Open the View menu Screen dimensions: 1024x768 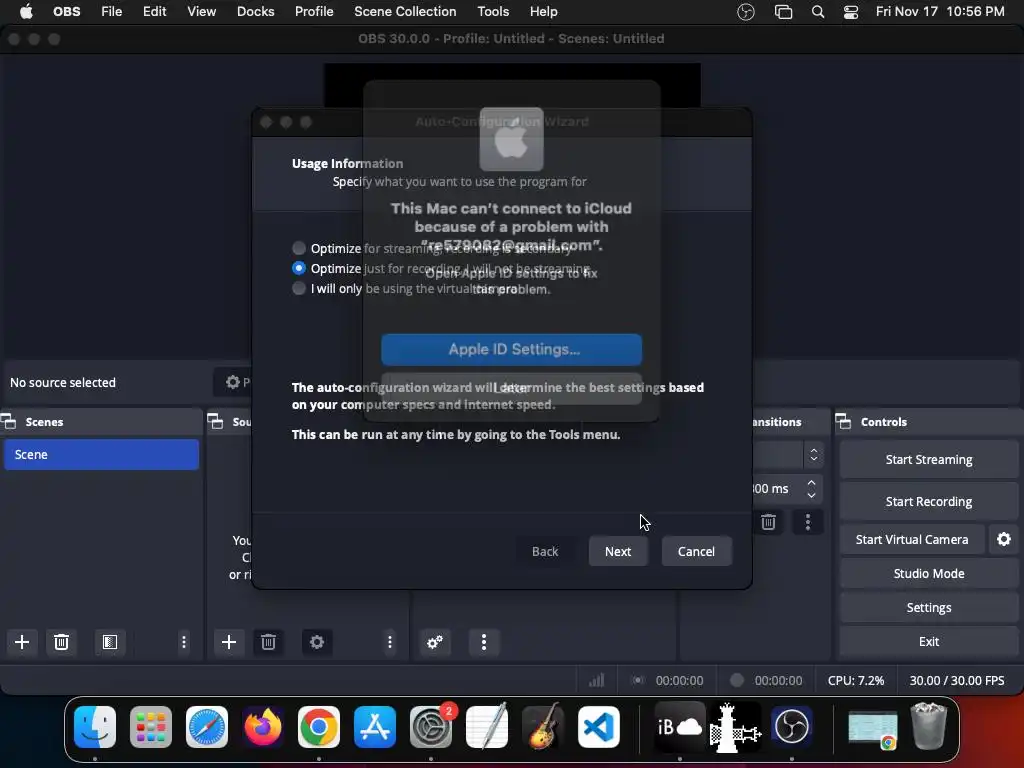(x=201, y=12)
